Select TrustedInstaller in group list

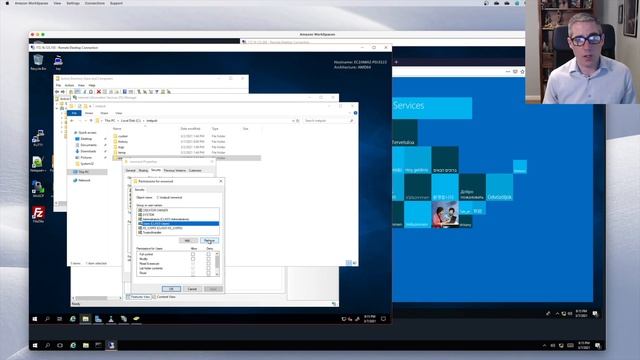(178, 233)
